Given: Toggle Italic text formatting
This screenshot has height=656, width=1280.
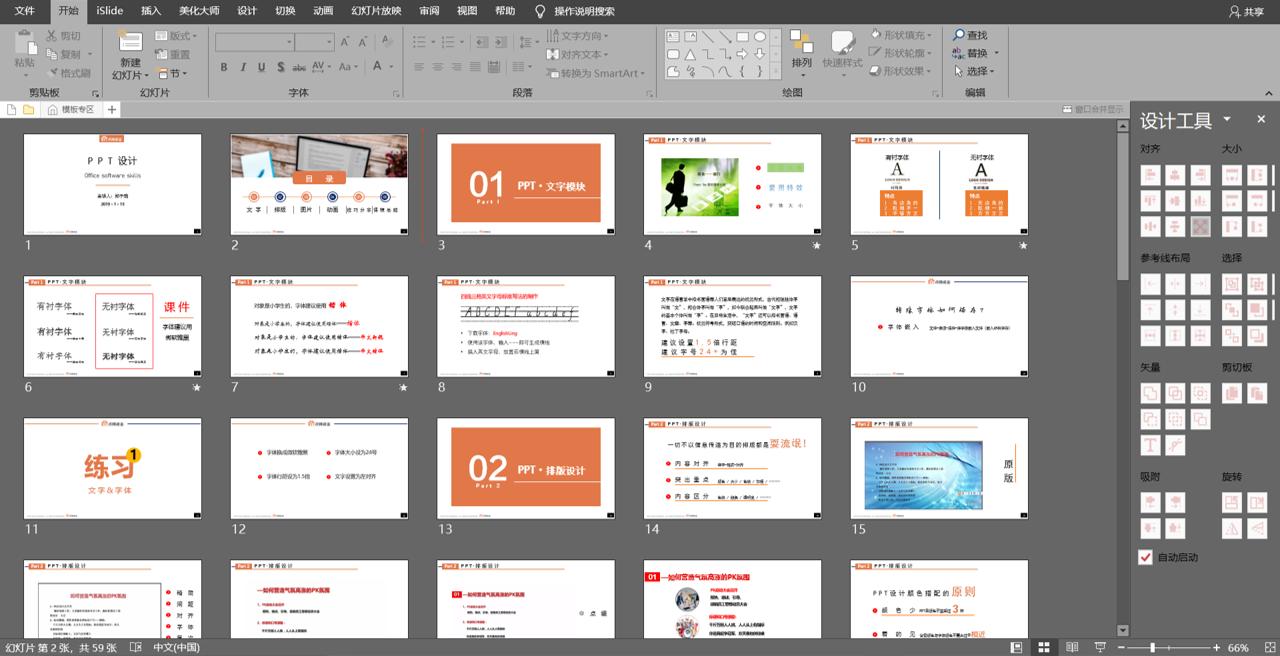Looking at the screenshot, I should pos(242,67).
